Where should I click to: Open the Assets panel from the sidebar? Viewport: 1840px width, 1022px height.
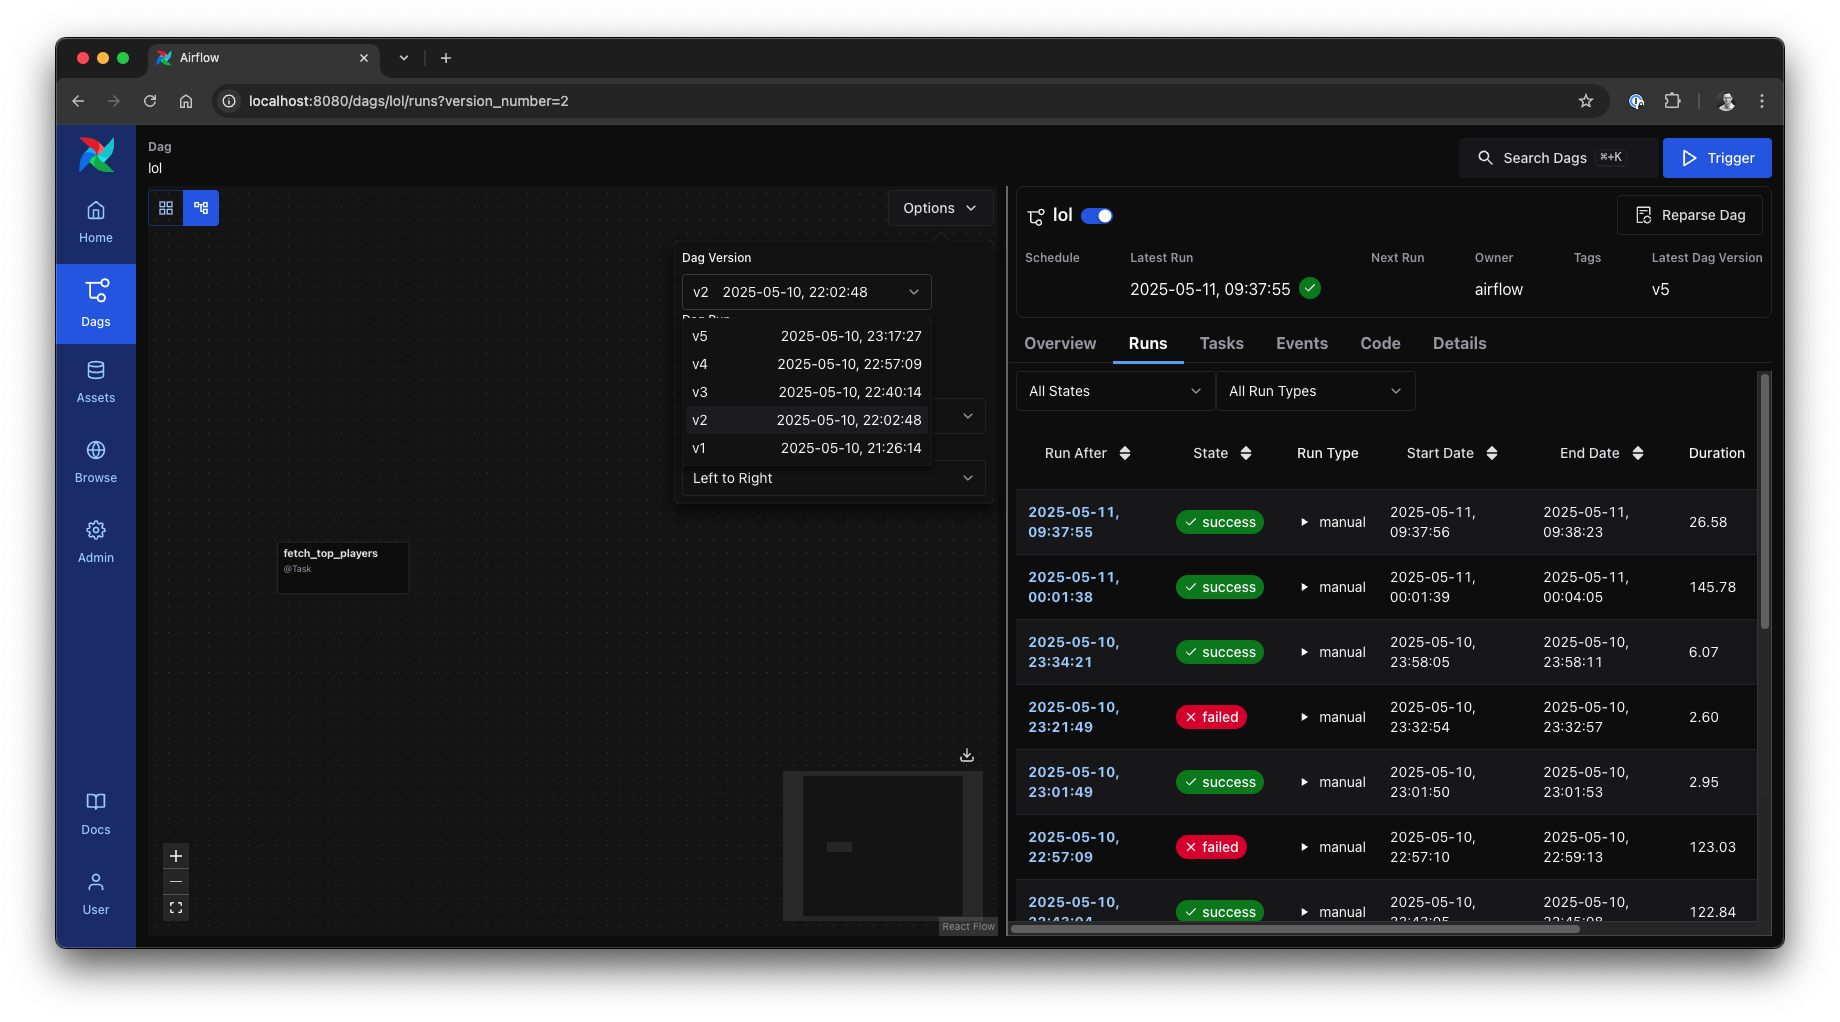tap(95, 381)
